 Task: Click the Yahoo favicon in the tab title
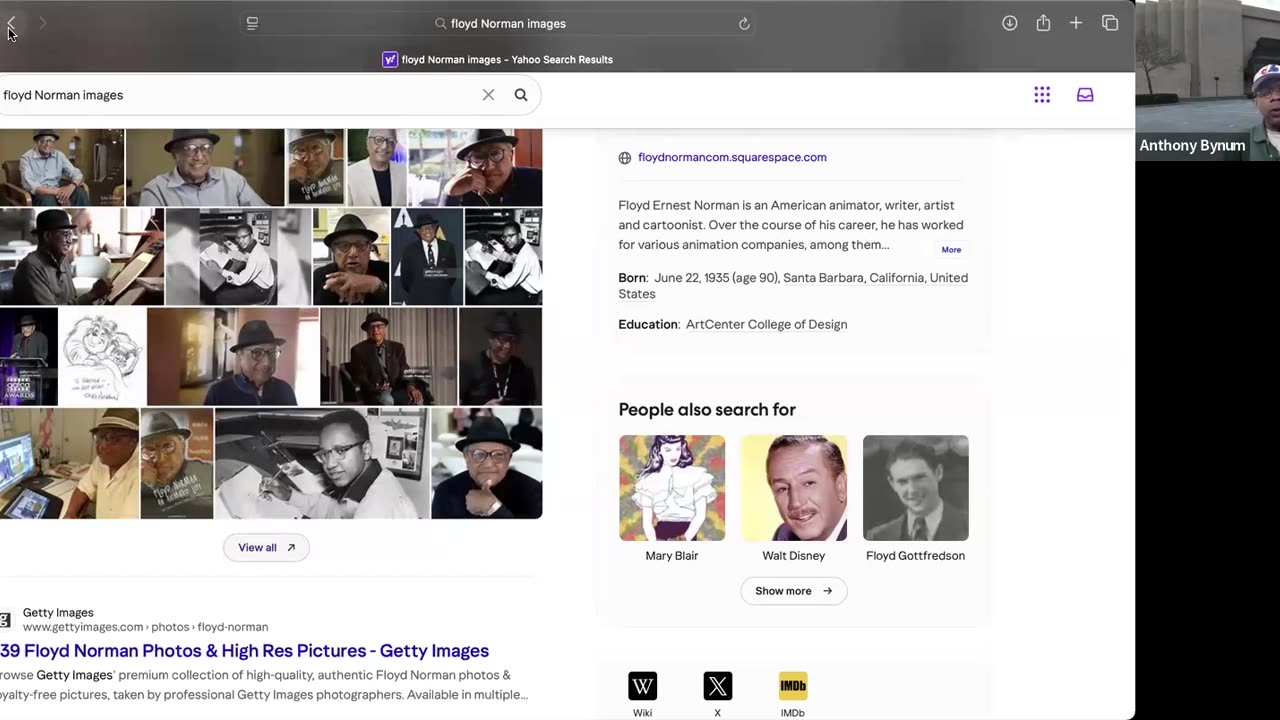click(390, 60)
